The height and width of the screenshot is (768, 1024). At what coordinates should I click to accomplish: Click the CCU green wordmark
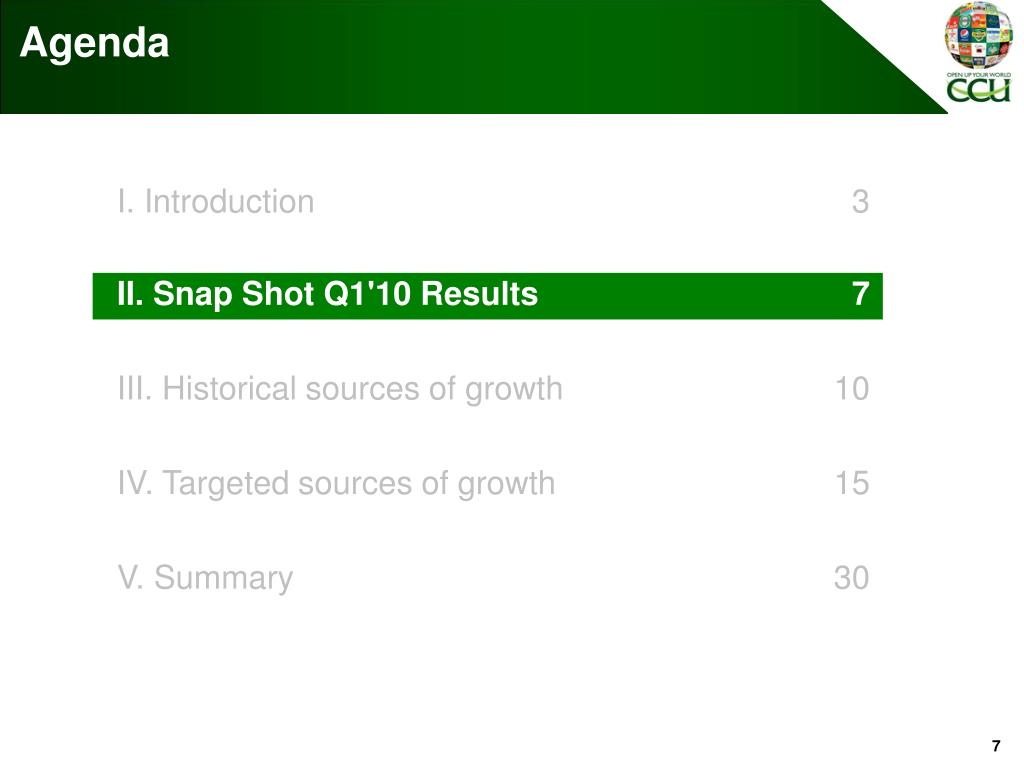tap(978, 90)
